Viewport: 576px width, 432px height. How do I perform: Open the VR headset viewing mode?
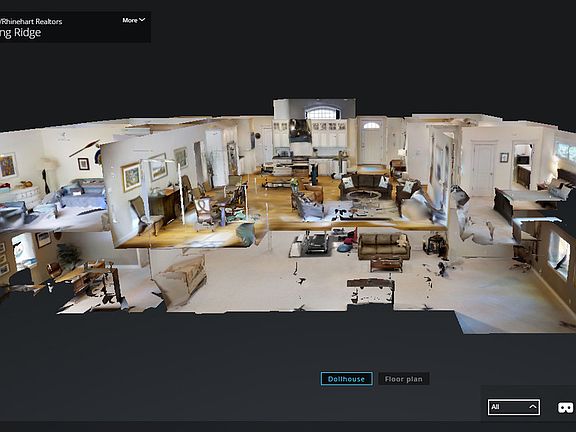coord(565,407)
